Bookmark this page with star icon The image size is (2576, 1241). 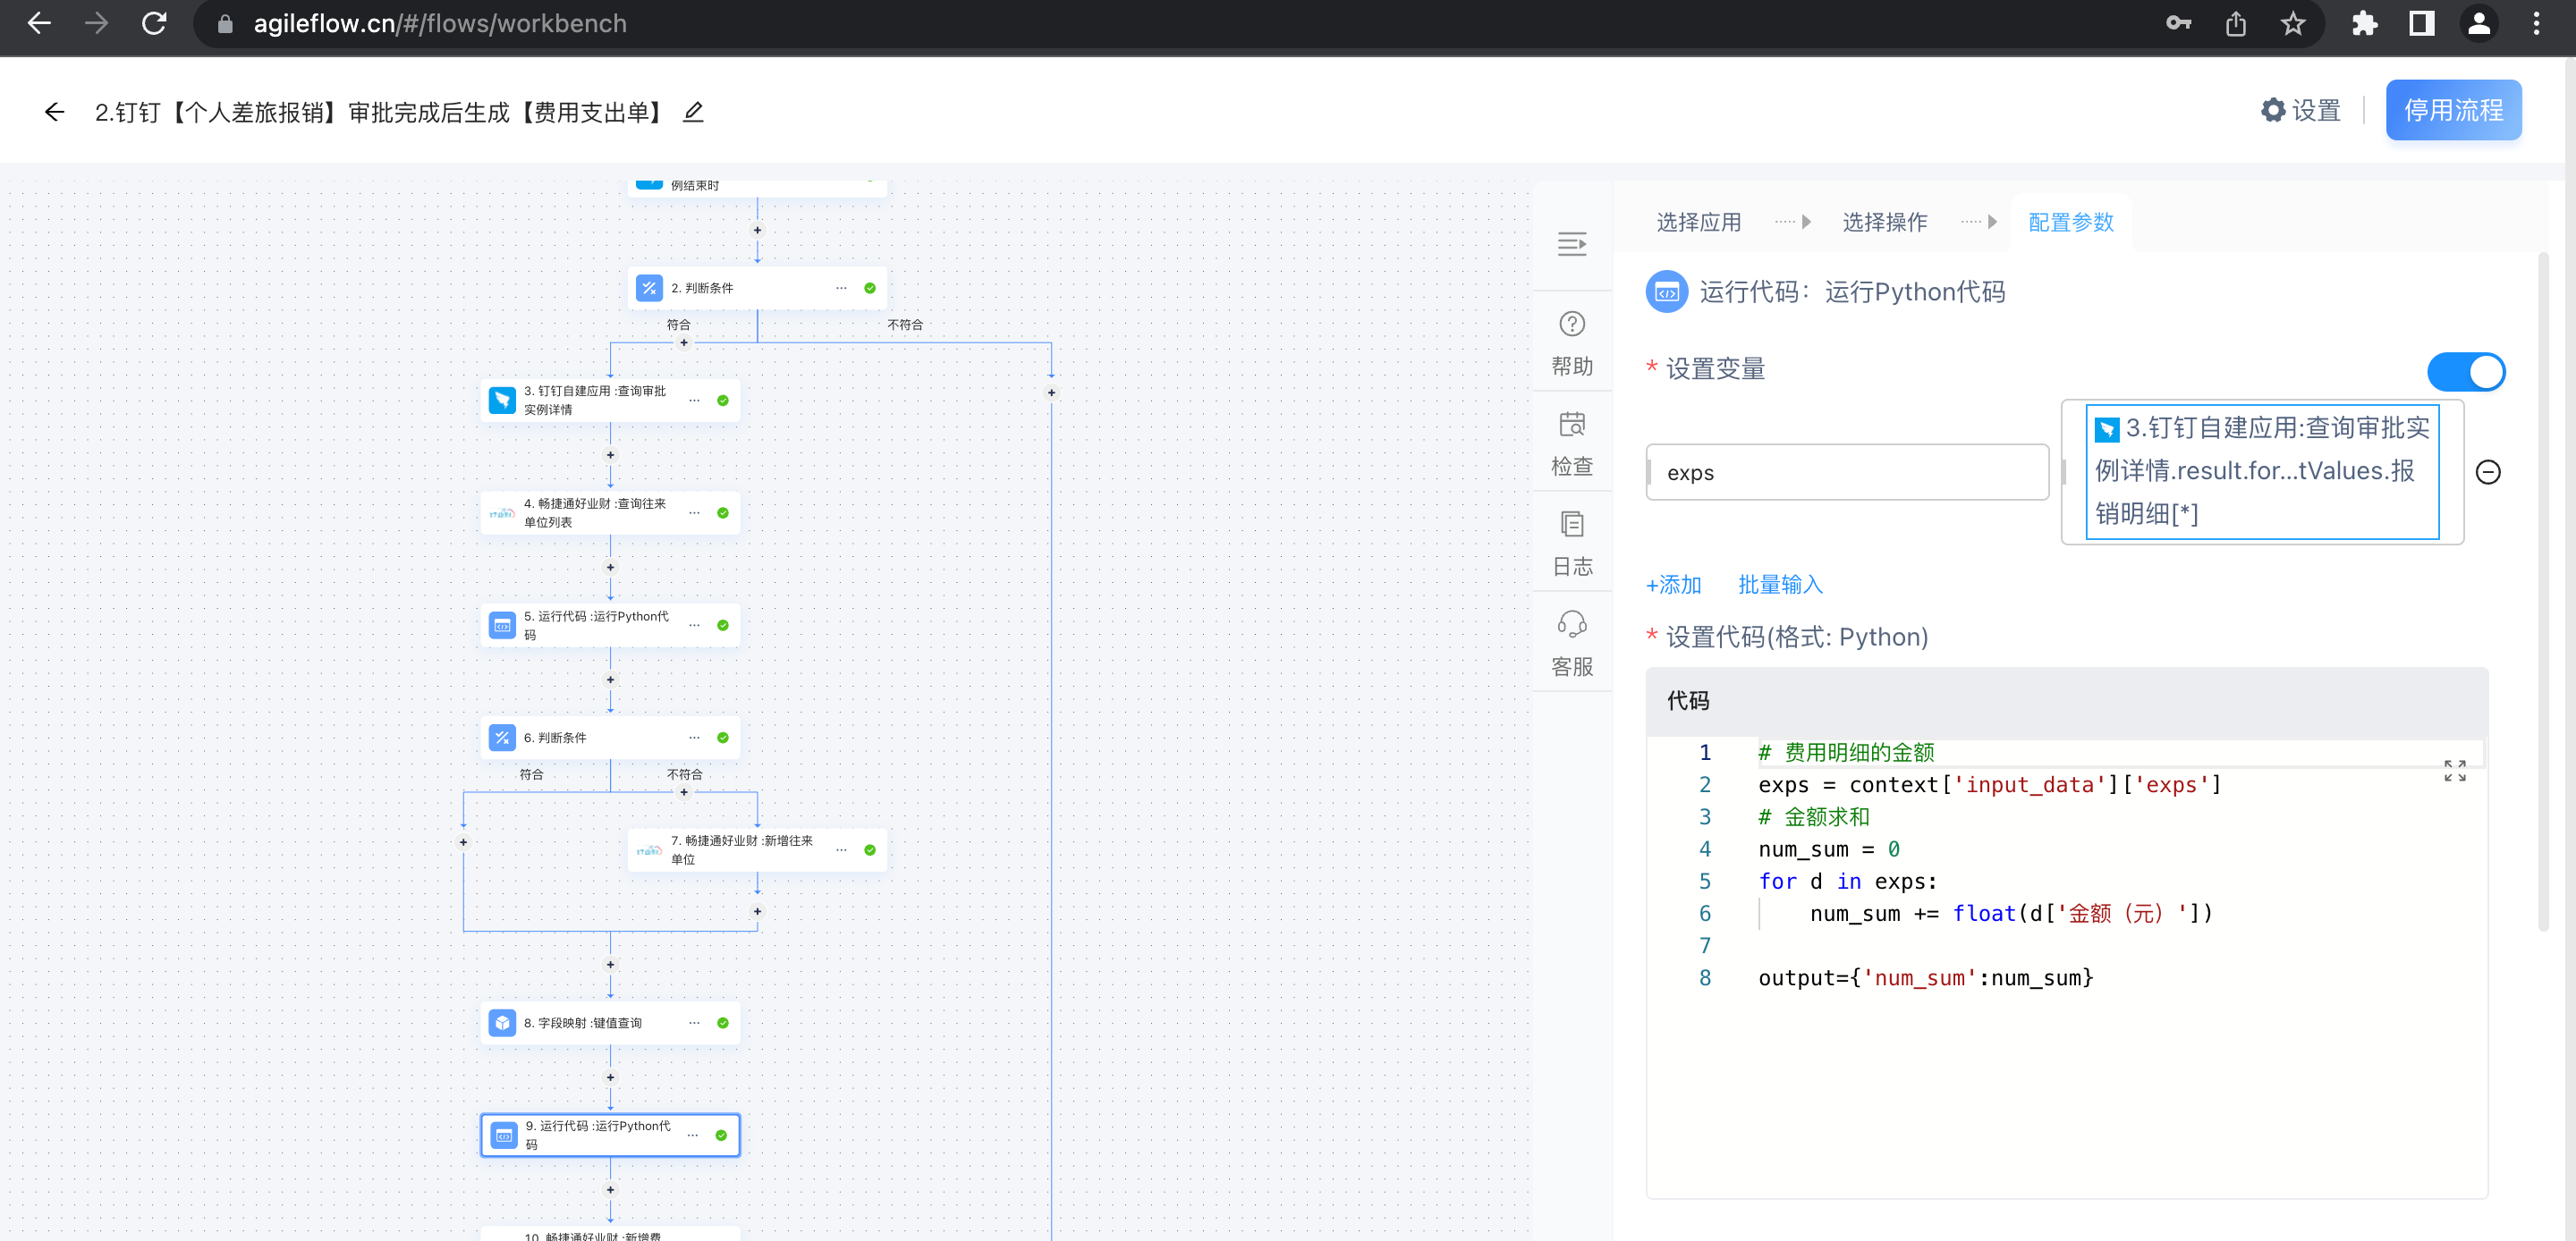(2293, 23)
